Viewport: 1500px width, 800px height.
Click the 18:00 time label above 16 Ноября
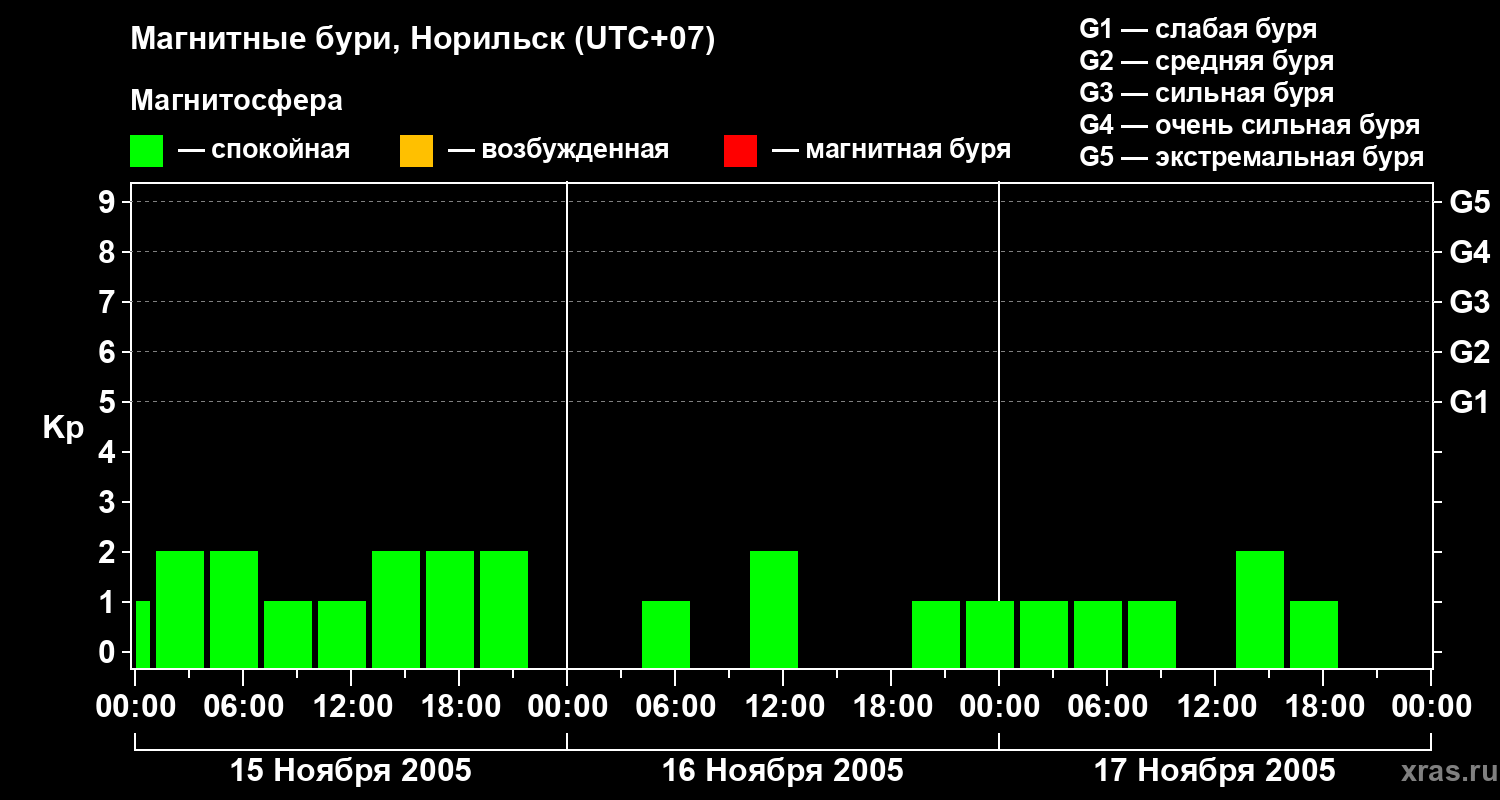[x=891, y=707]
